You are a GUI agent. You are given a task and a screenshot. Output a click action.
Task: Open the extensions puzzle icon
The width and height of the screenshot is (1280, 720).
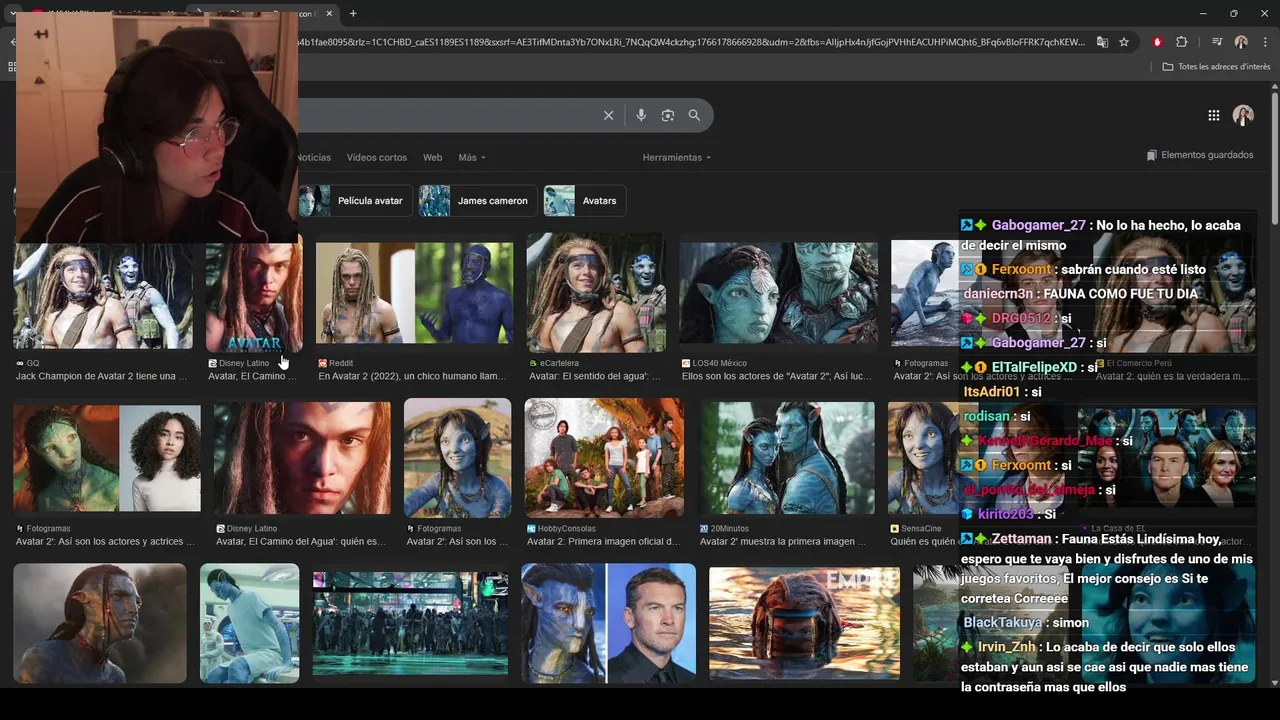(1182, 42)
